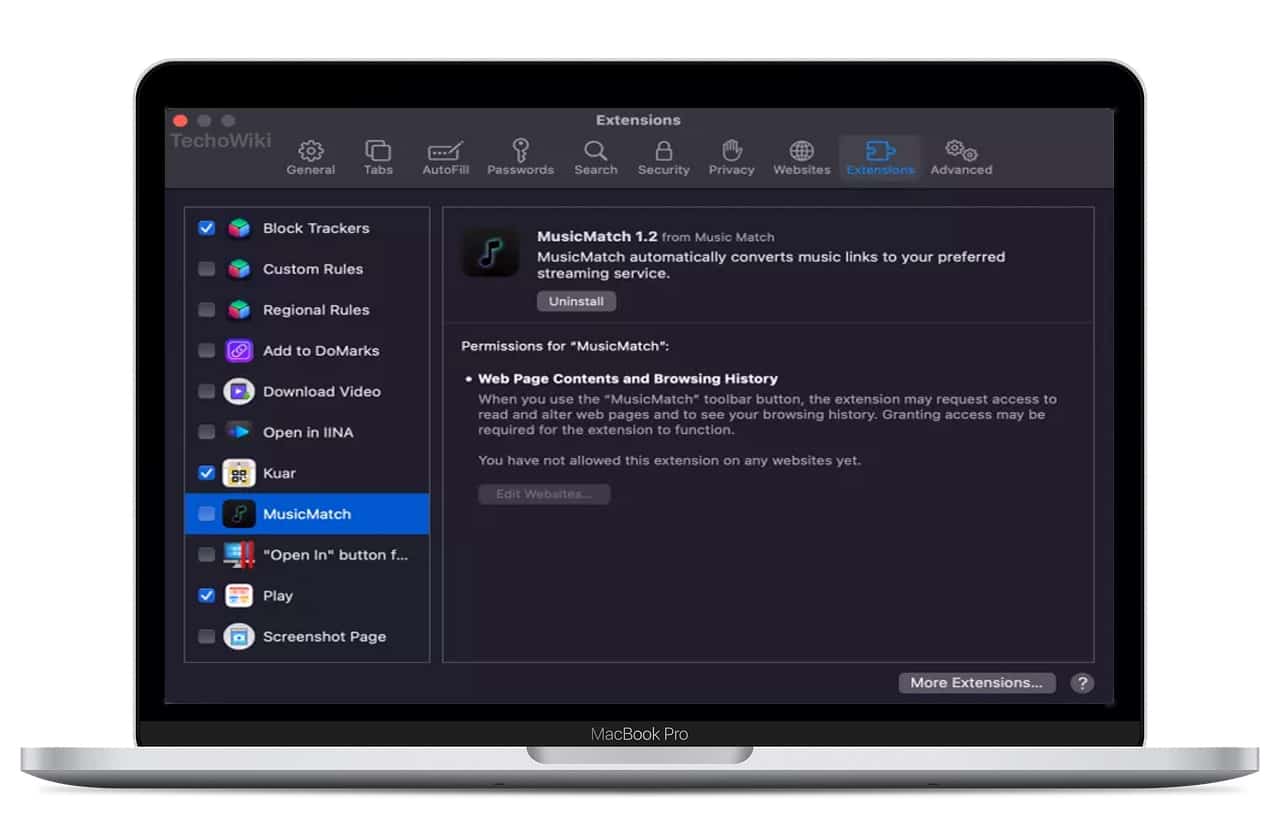1280x814 pixels.
Task: Disable the Block Trackers checkbox
Action: click(x=206, y=228)
